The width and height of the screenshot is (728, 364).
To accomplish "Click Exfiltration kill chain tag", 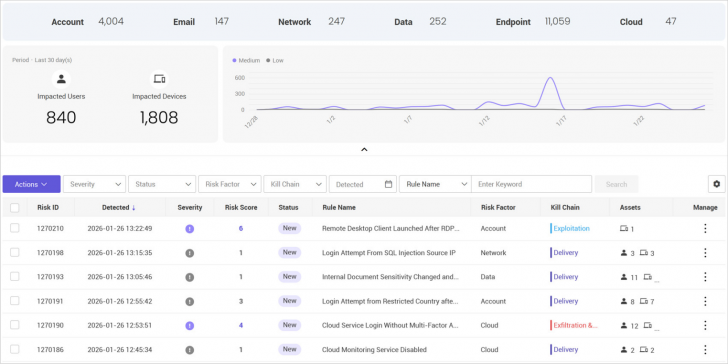I will 574,325.
